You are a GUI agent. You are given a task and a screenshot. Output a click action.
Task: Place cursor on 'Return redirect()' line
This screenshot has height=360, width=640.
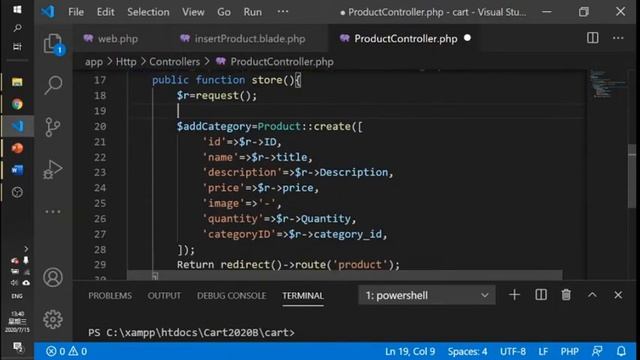tap(288, 264)
